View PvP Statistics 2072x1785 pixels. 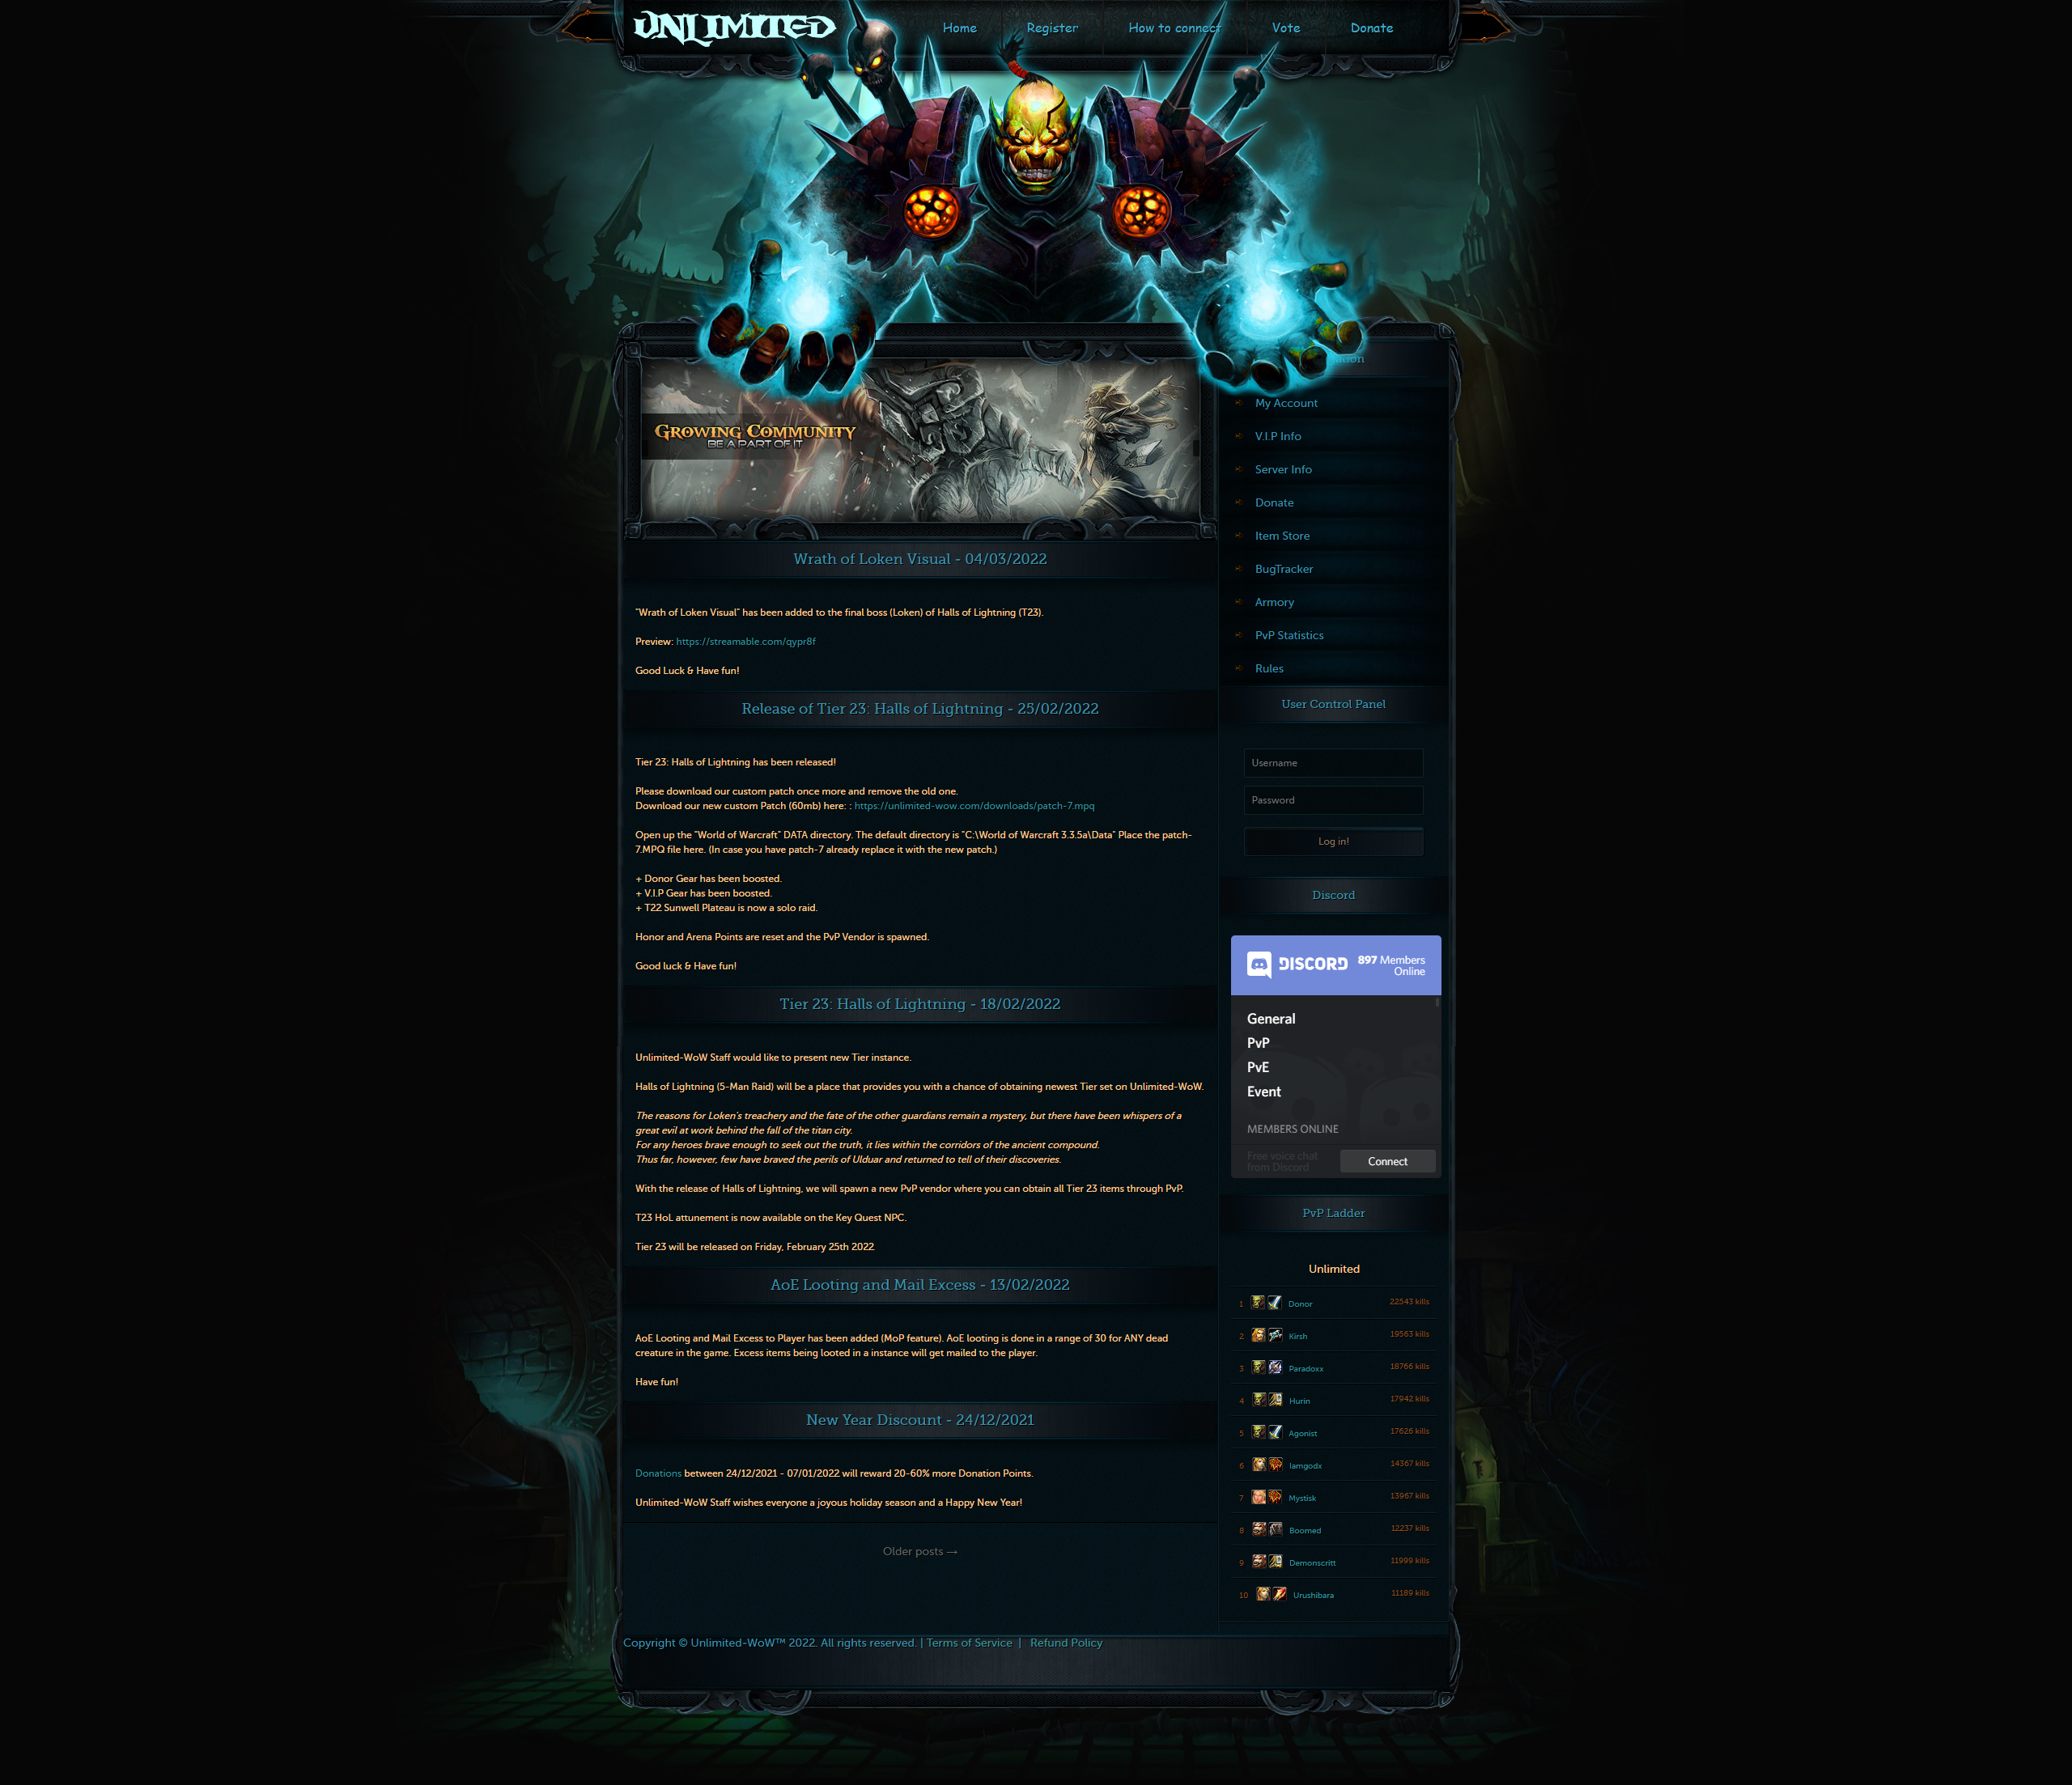click(1289, 635)
